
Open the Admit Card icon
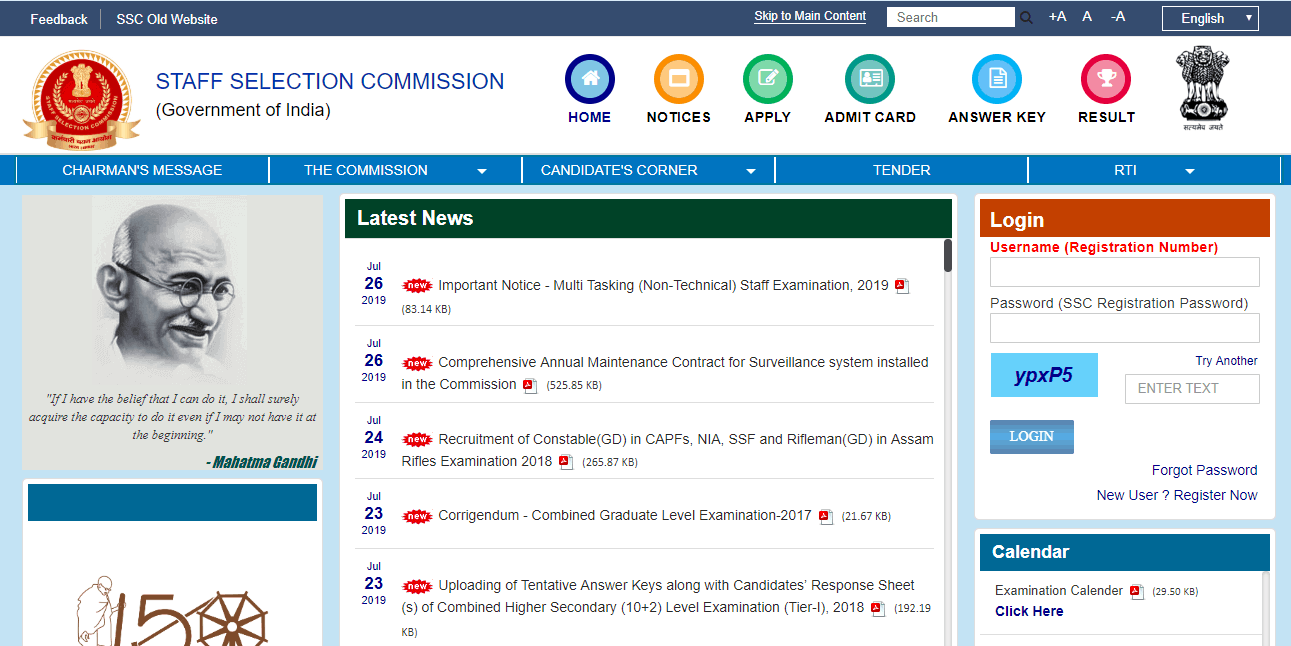869,80
